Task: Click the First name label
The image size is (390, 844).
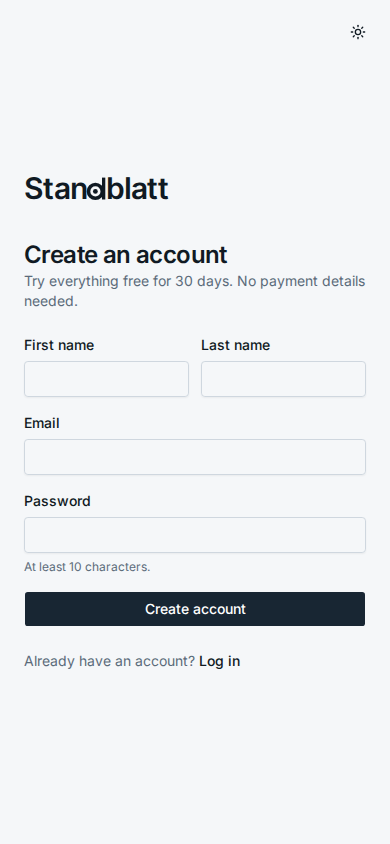Action: (59, 345)
